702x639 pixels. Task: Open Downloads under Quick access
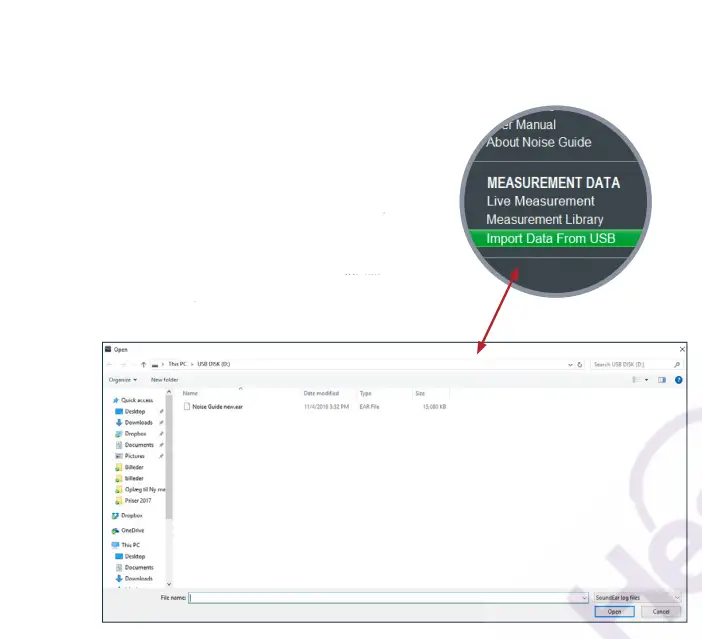tap(138, 423)
